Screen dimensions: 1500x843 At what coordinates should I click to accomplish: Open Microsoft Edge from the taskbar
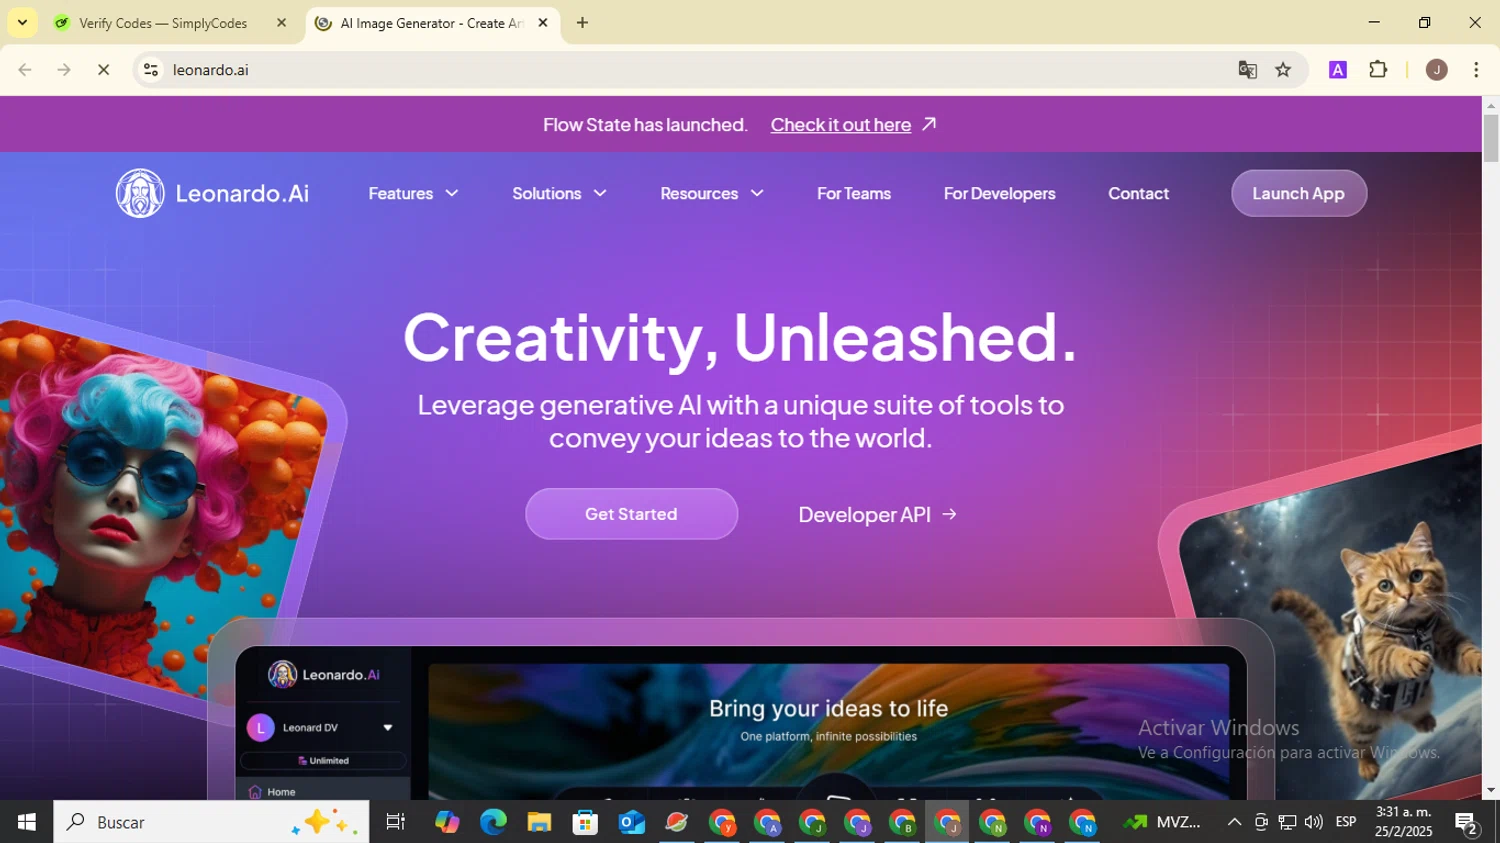pos(493,822)
